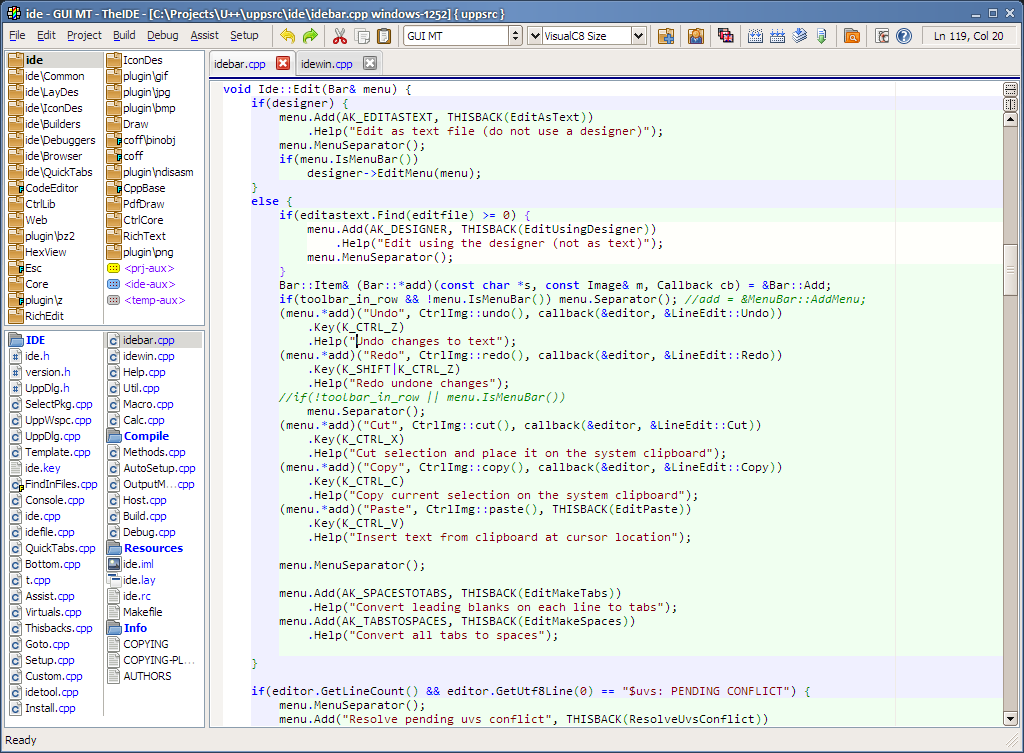Split editor horizontally with top-right icon
Viewport: 1024px width, 753px height.
coord(1010,90)
